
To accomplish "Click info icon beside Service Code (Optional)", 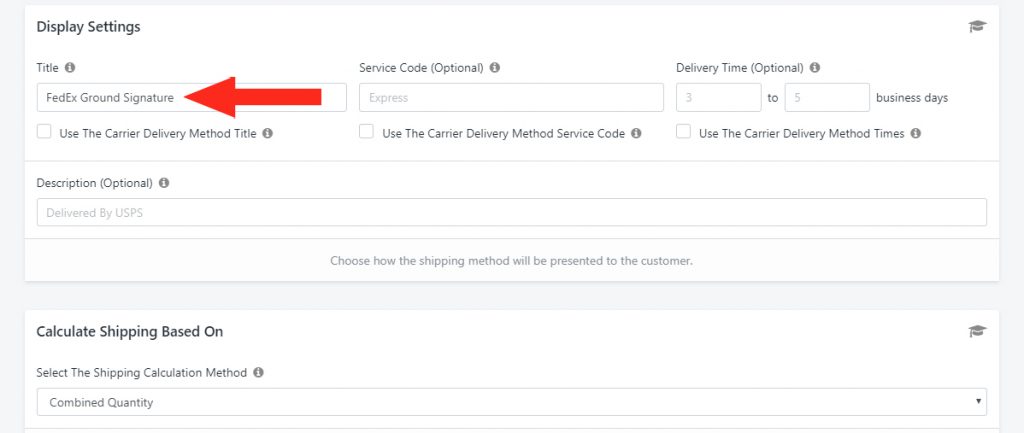I will [x=495, y=67].
